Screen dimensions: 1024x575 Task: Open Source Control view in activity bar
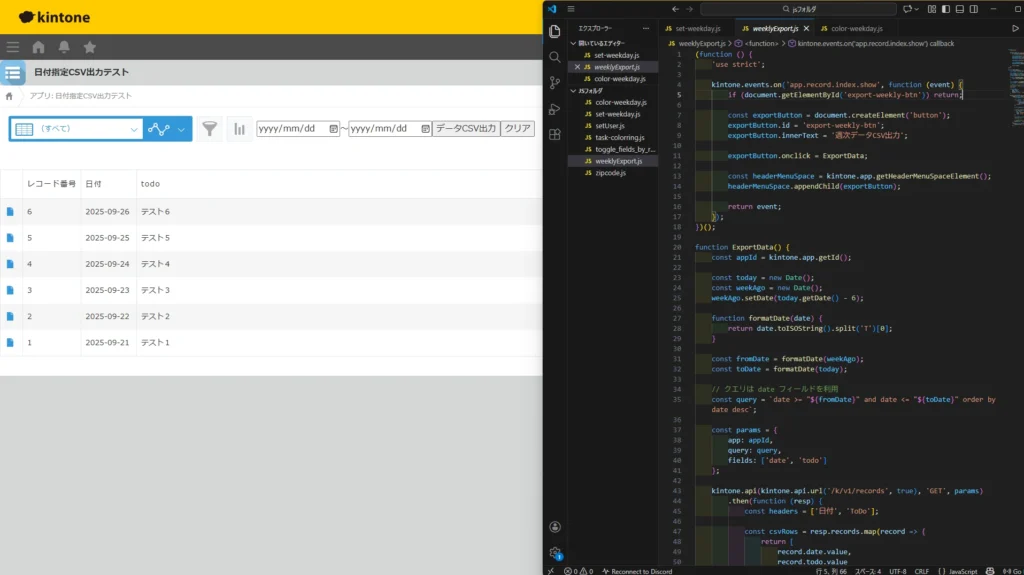555,83
